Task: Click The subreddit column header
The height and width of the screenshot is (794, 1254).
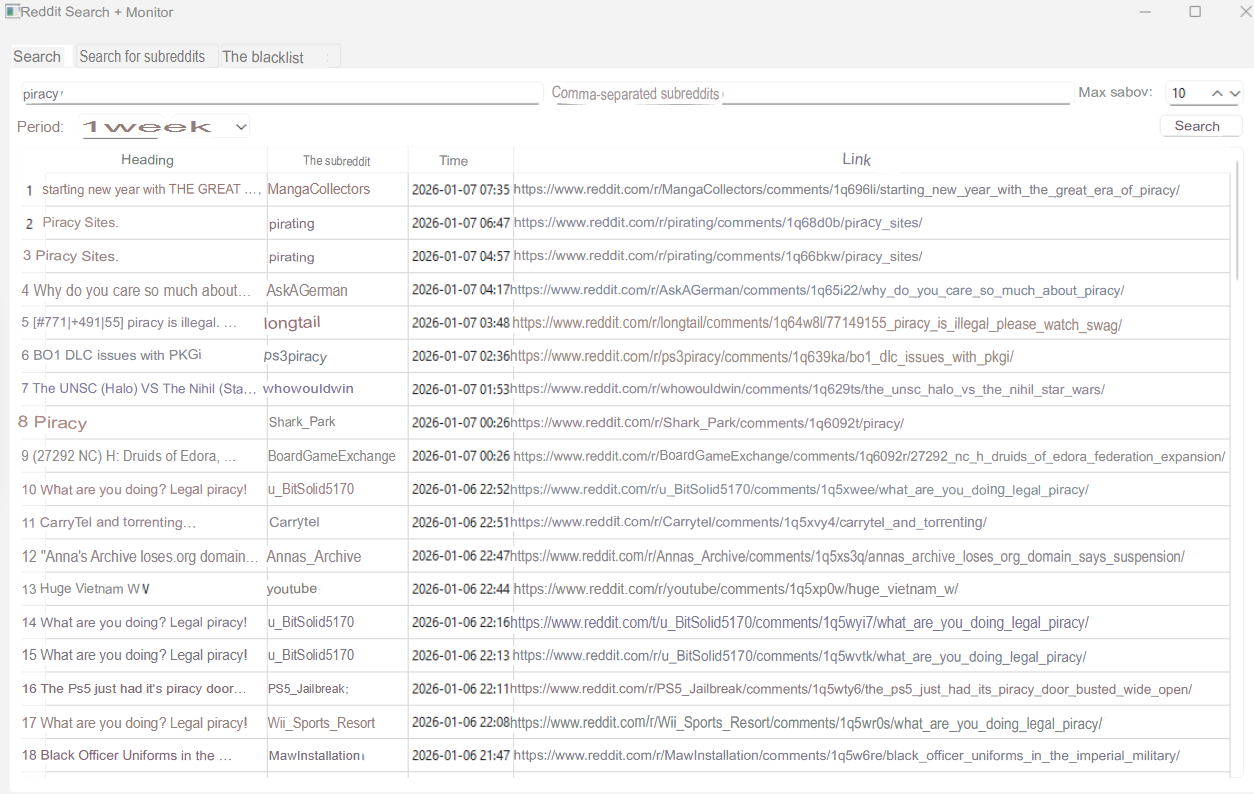Action: pos(337,160)
